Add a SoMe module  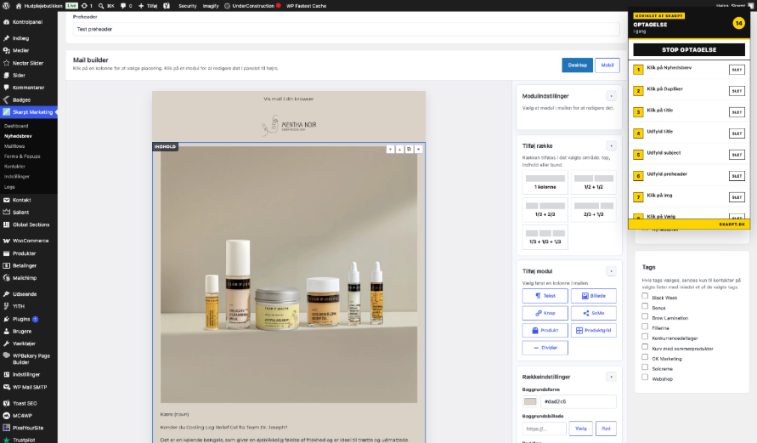tap(593, 313)
